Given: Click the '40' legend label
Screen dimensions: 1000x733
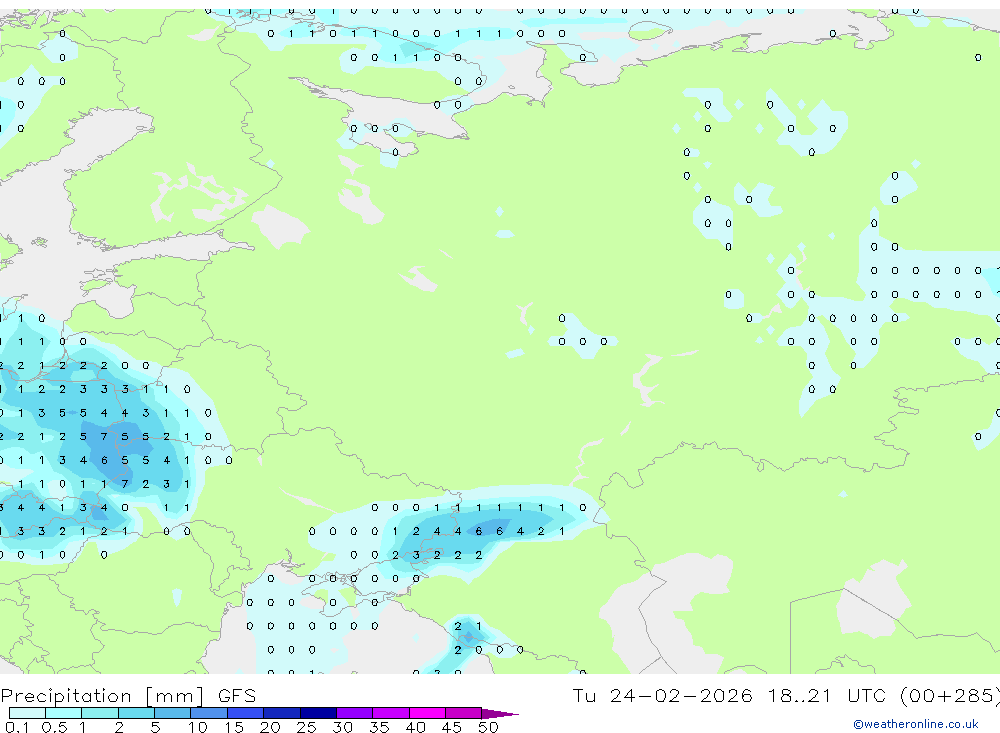Looking at the screenshot, I should point(415,727).
